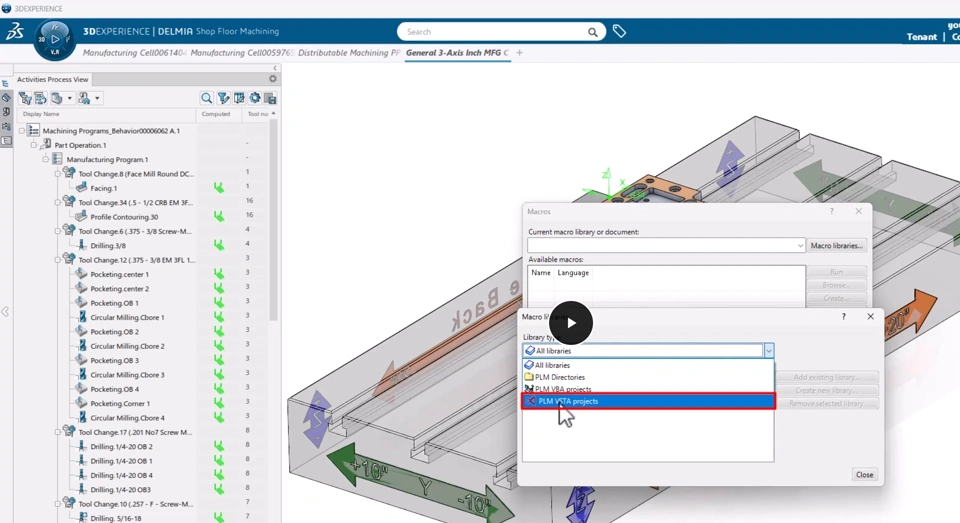960x523 pixels.
Task: Select PLM VBA projects list option
Action: tap(648, 389)
